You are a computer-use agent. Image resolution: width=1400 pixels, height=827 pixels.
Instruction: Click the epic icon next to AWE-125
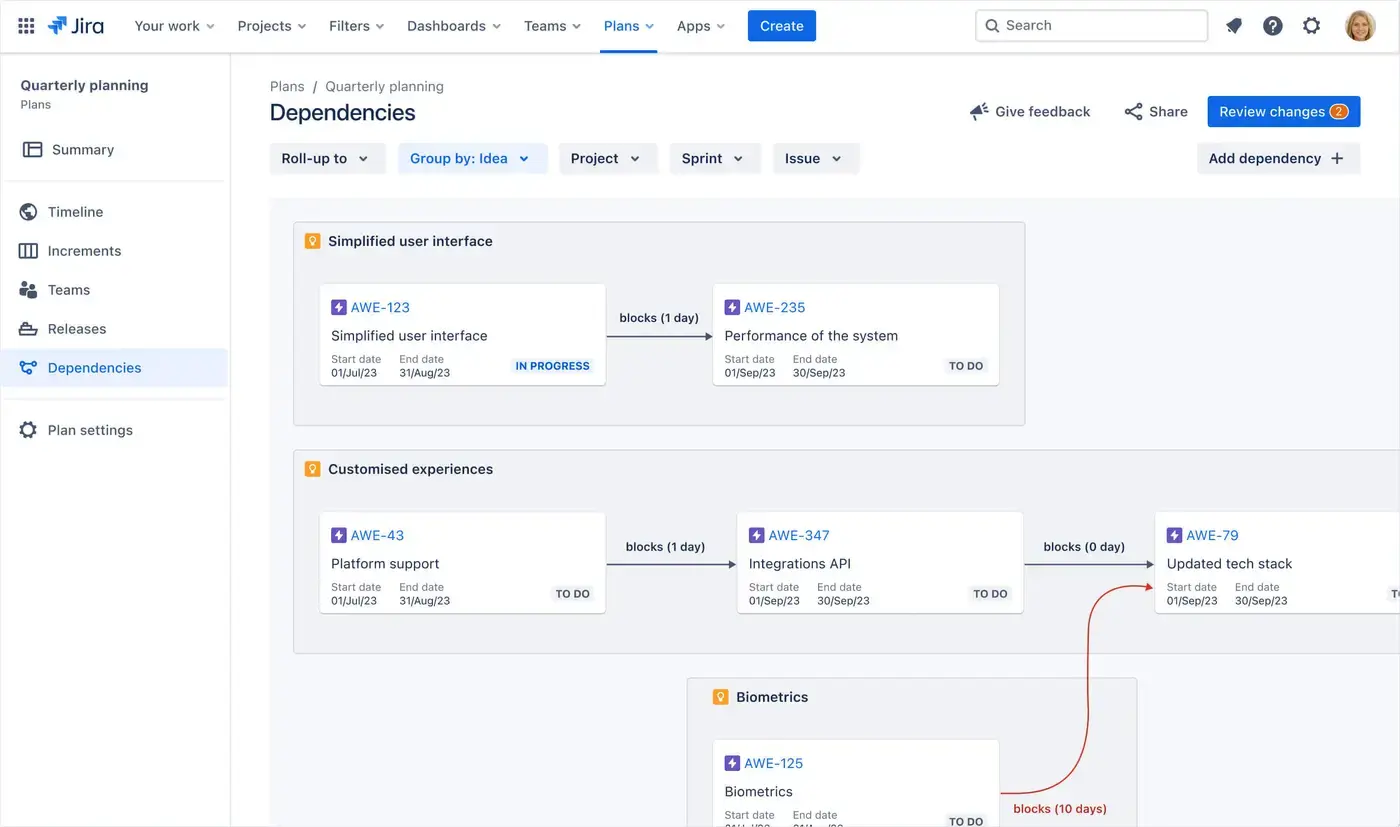(732, 764)
